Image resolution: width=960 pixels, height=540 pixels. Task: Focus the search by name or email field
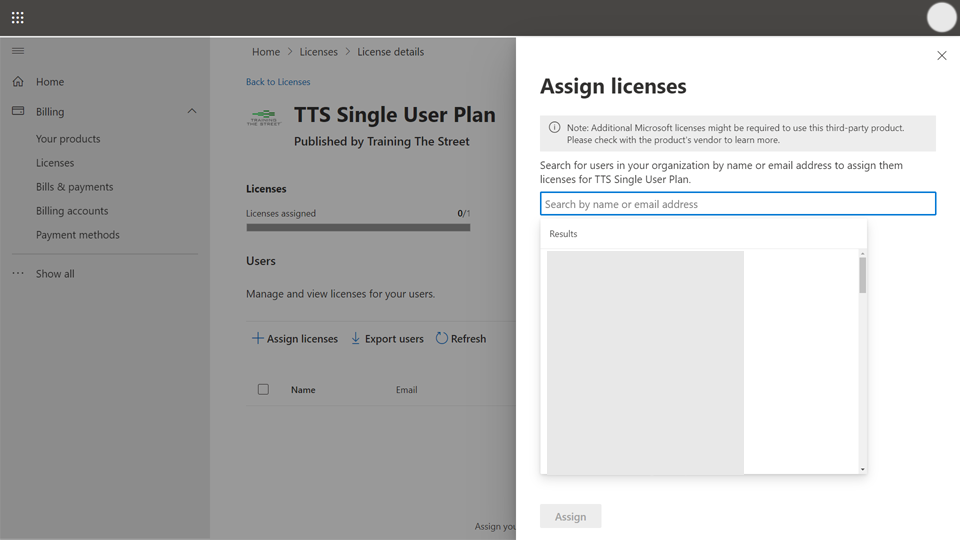click(738, 204)
